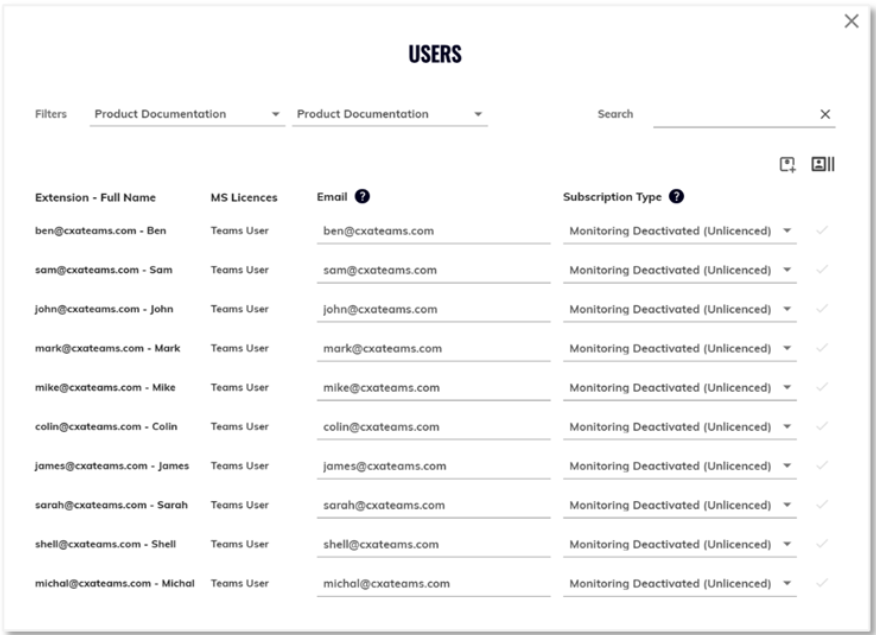Screen dimensions: 876x635
Task: Expand the Subscription Type dropdown for Ben
Action: (x=679, y=231)
